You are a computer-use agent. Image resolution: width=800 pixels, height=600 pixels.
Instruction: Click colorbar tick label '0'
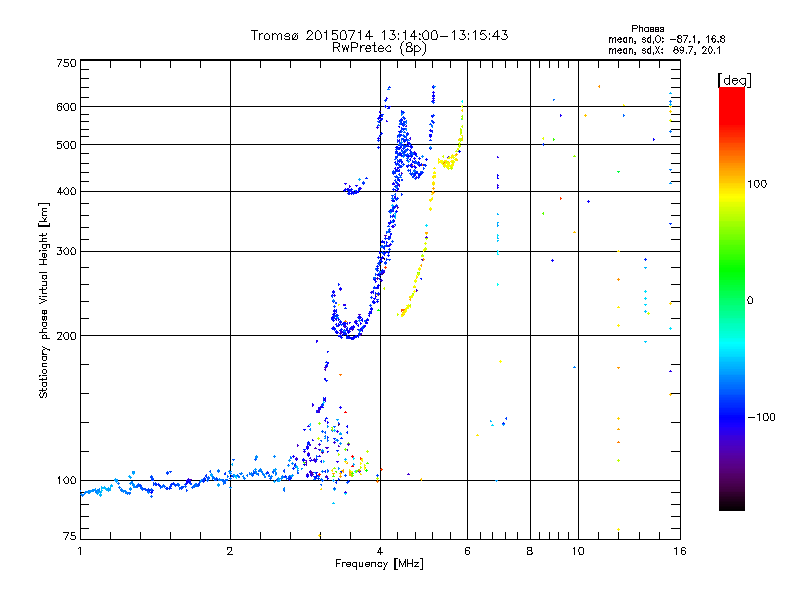[x=750, y=300]
